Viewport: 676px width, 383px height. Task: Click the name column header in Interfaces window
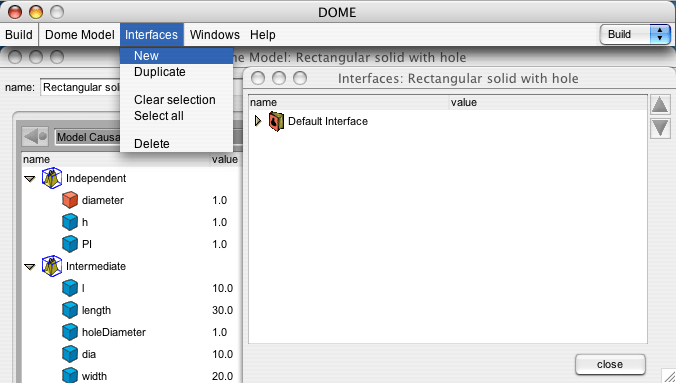click(x=349, y=102)
